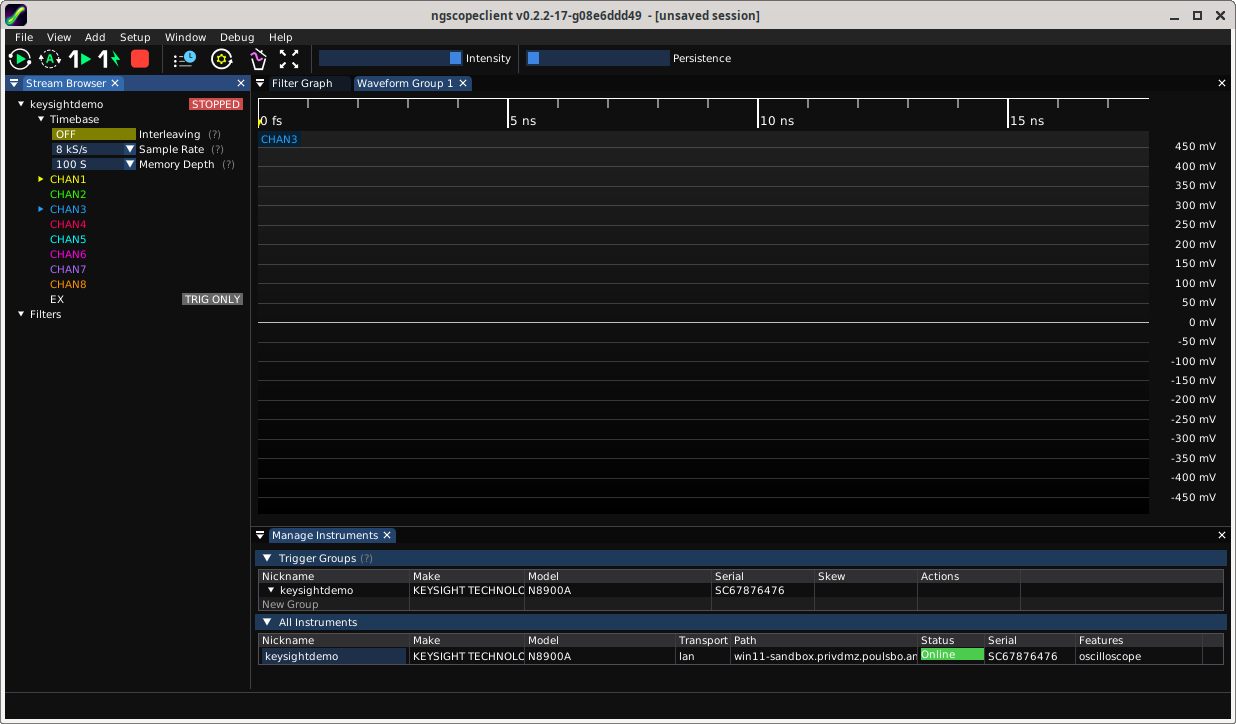Click the auto trigger icon
Image resolution: width=1236 pixels, height=724 pixels.
[x=50, y=59]
